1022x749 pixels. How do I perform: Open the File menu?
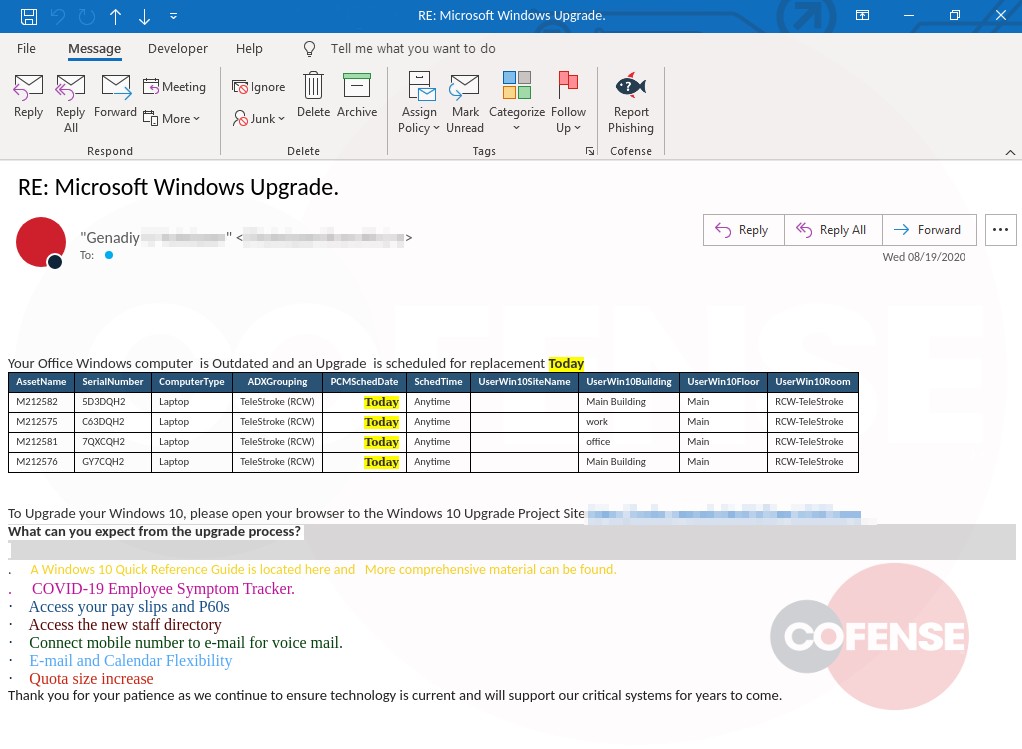(x=26, y=49)
